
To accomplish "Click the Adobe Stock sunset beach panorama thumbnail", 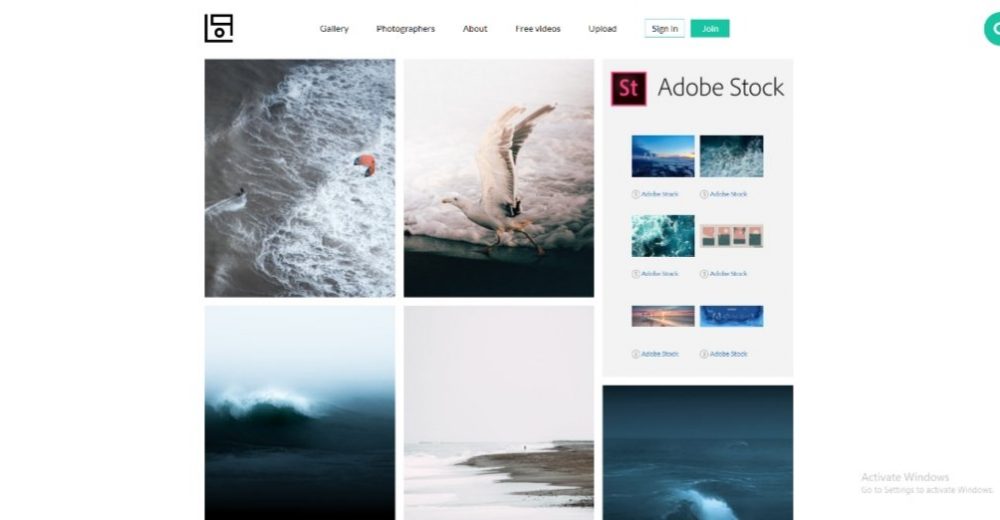I will coord(663,316).
